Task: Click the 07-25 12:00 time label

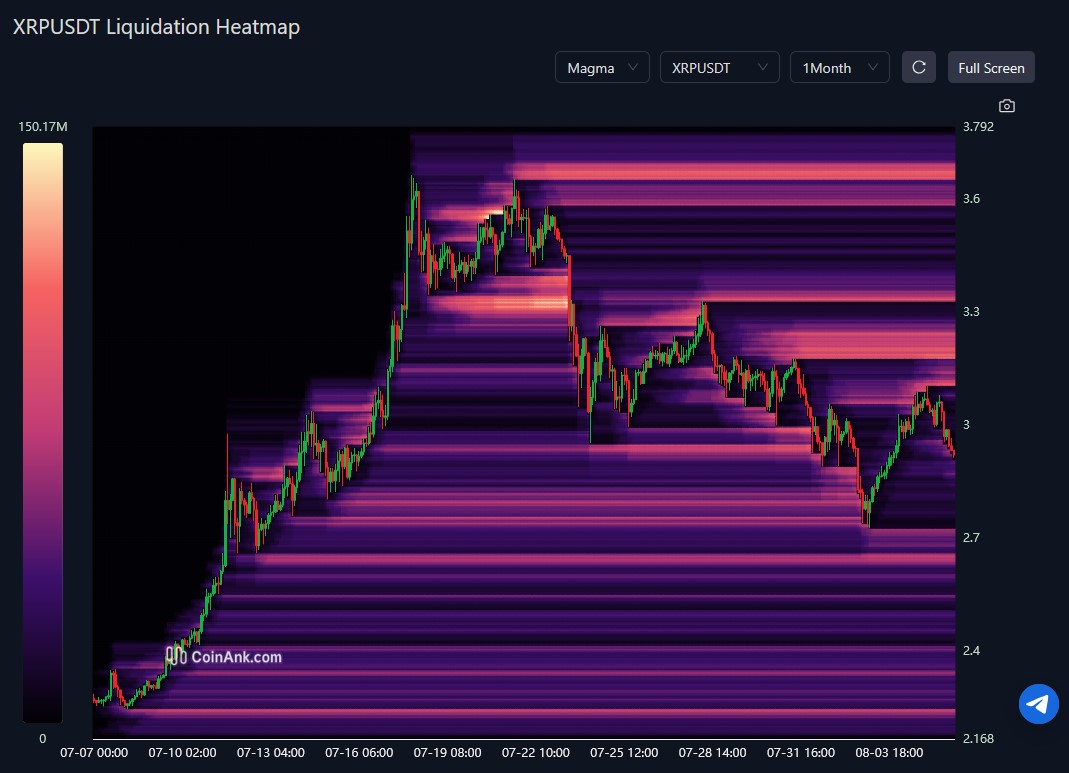Action: [x=624, y=753]
